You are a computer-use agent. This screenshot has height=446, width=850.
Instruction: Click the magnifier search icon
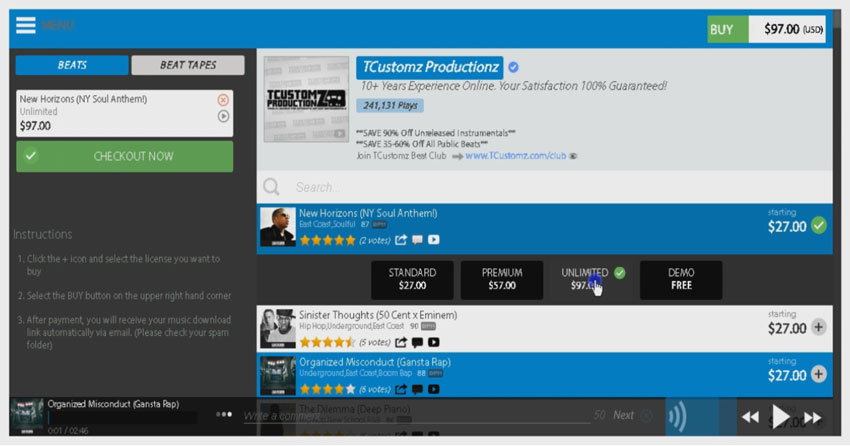point(271,187)
